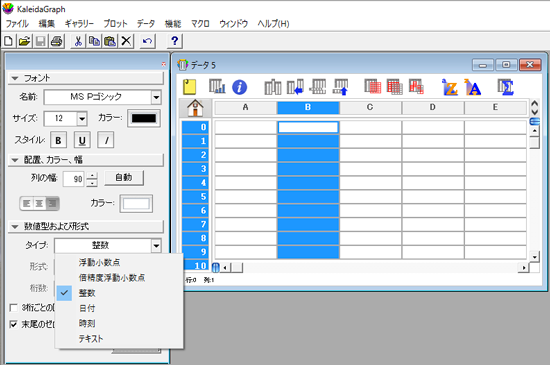Open the ギャラリー menu
Image resolution: width=550 pixels, height=365 pixels.
pyautogui.click(x=79, y=24)
